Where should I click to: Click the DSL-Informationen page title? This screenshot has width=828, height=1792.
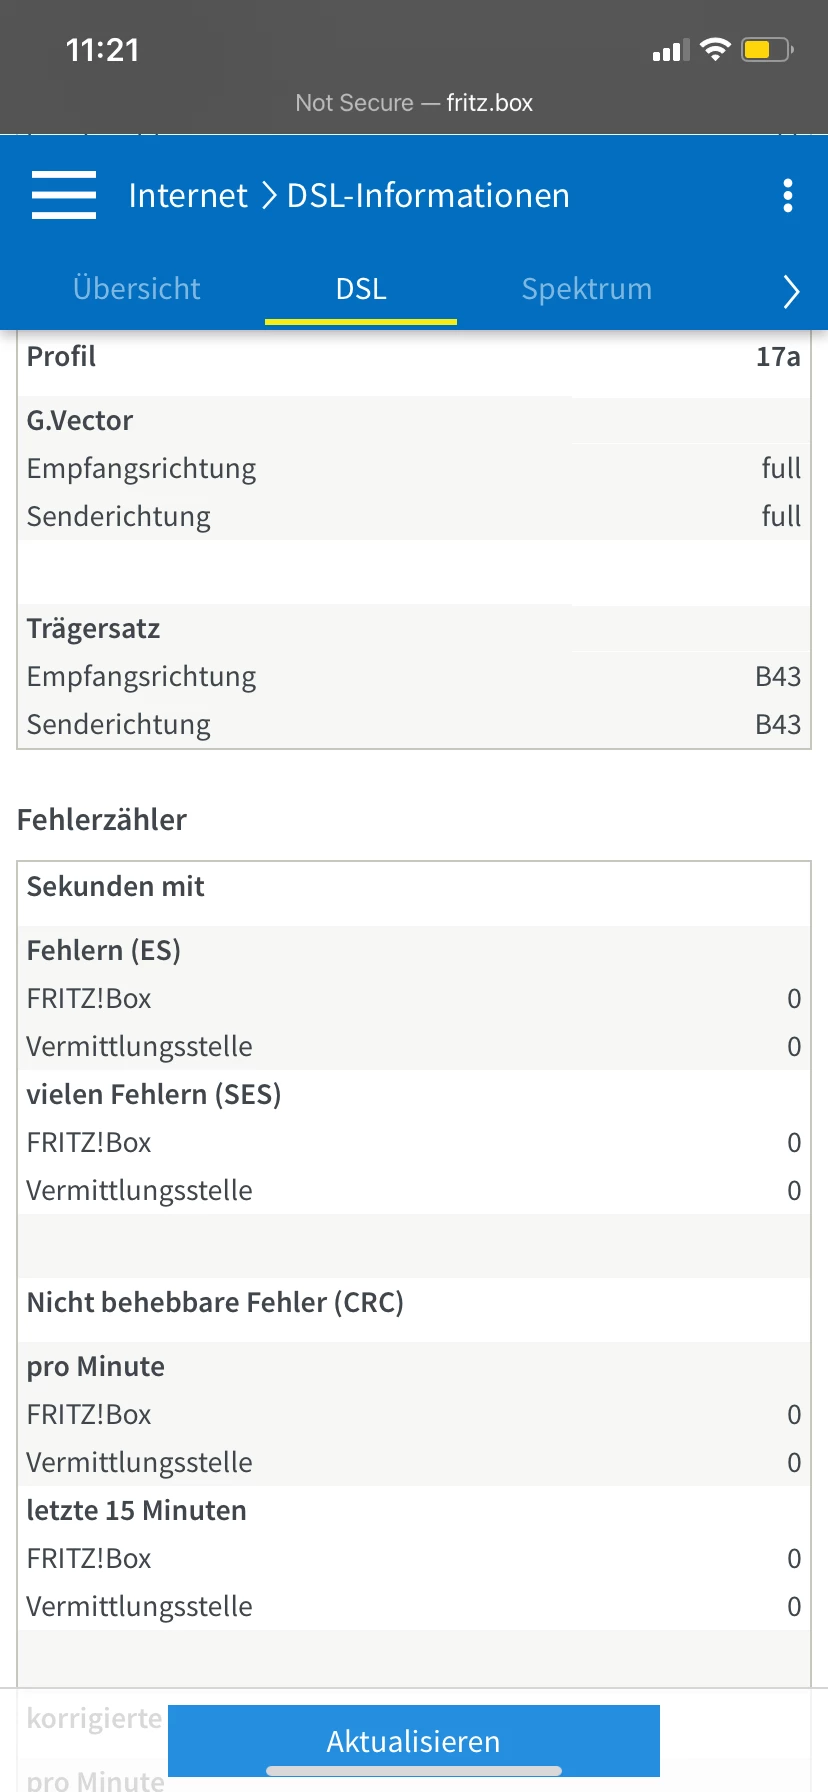click(x=428, y=196)
